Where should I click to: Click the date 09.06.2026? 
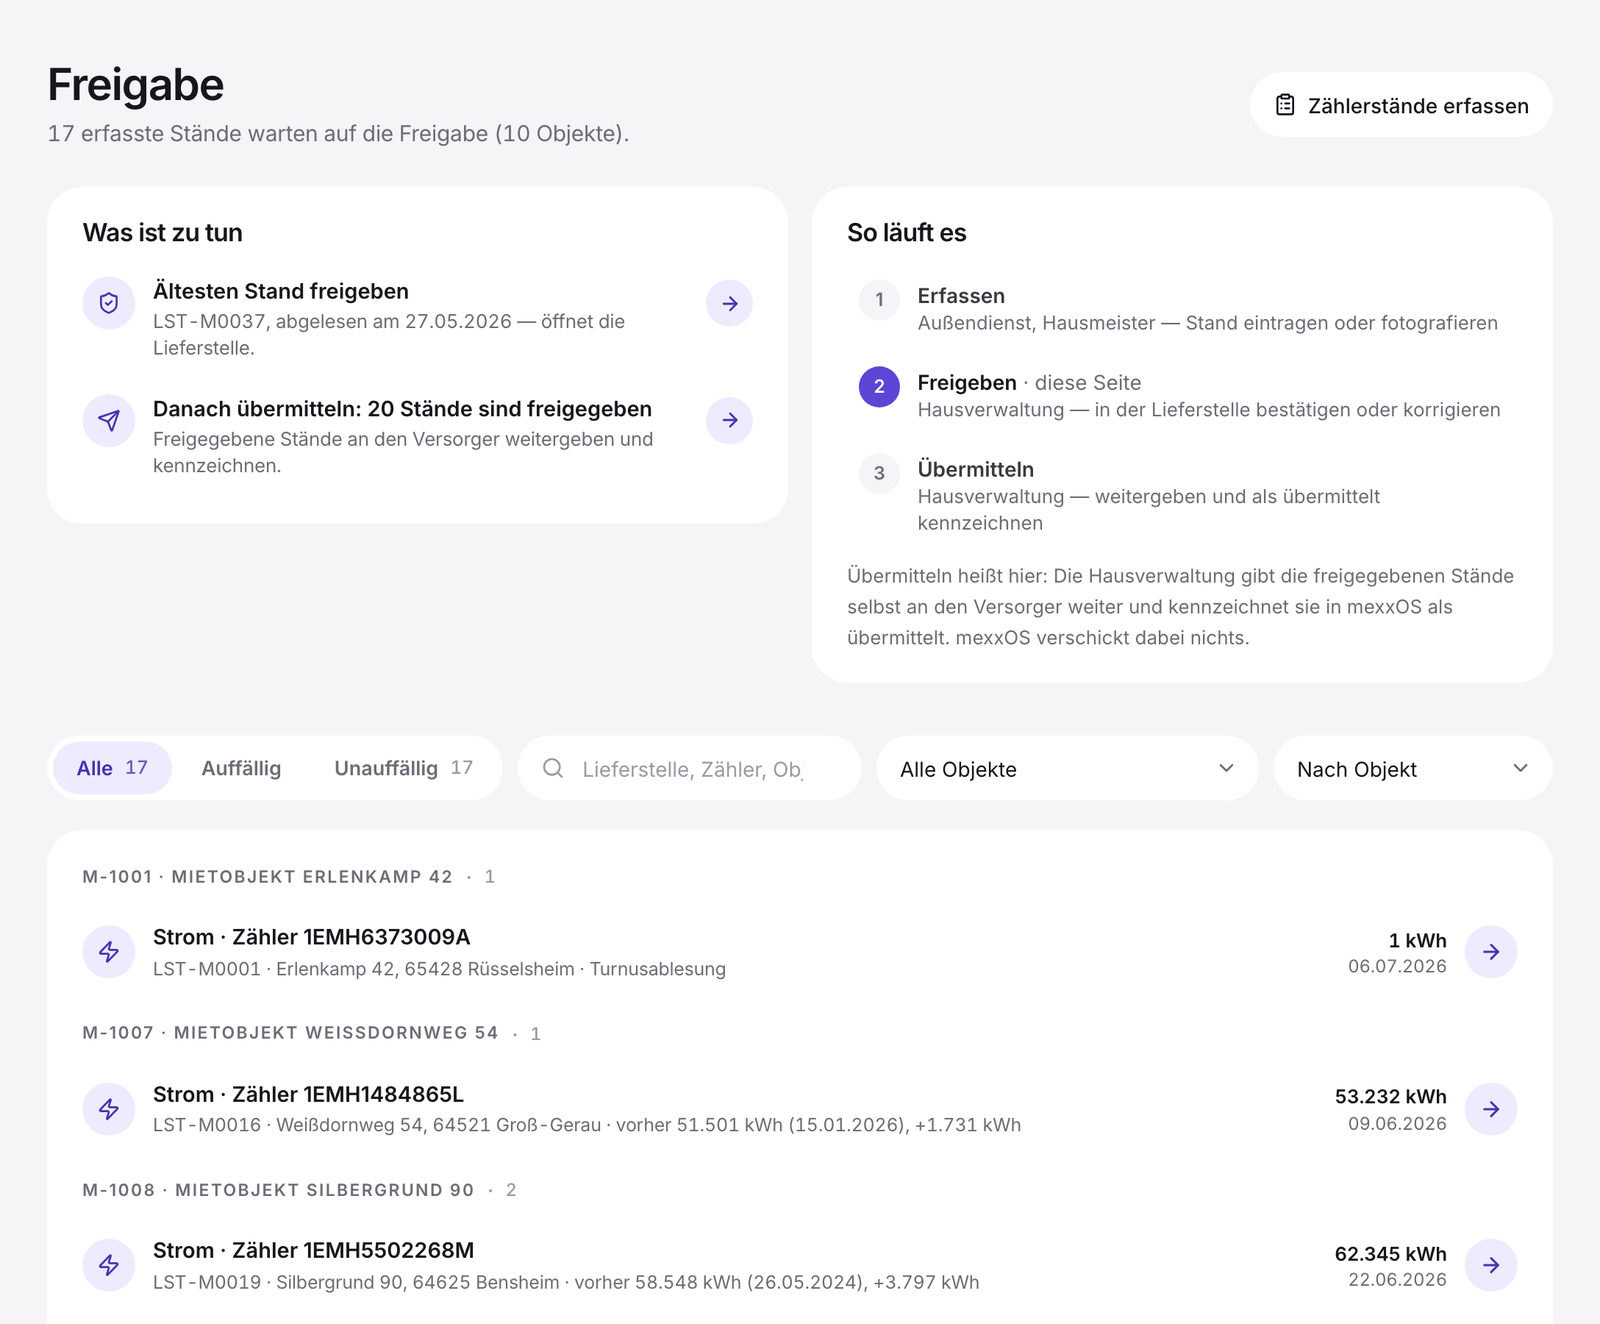[1397, 1123]
